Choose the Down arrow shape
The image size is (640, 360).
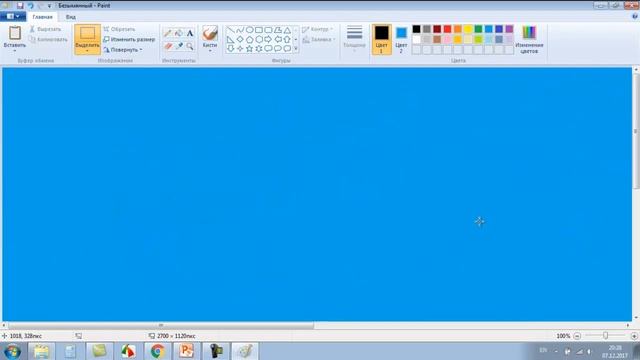231,49
